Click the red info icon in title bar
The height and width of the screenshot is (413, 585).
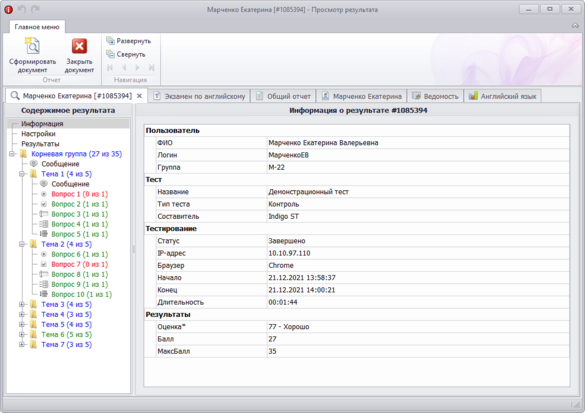pos(8,10)
